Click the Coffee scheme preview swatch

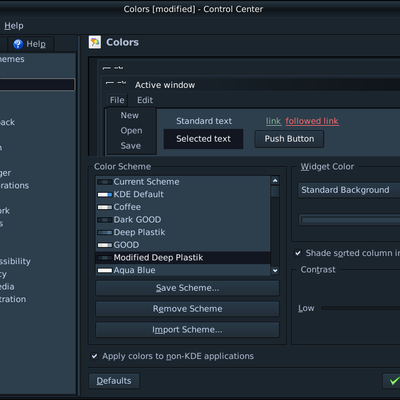pos(105,207)
